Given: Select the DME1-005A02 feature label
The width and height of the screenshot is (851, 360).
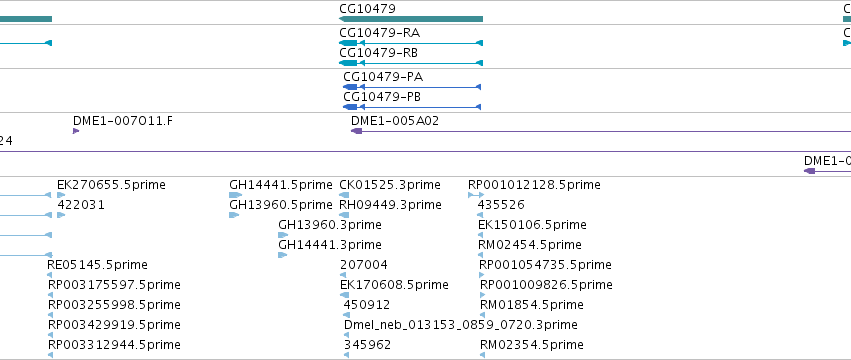Looking at the screenshot, I should (395, 121).
